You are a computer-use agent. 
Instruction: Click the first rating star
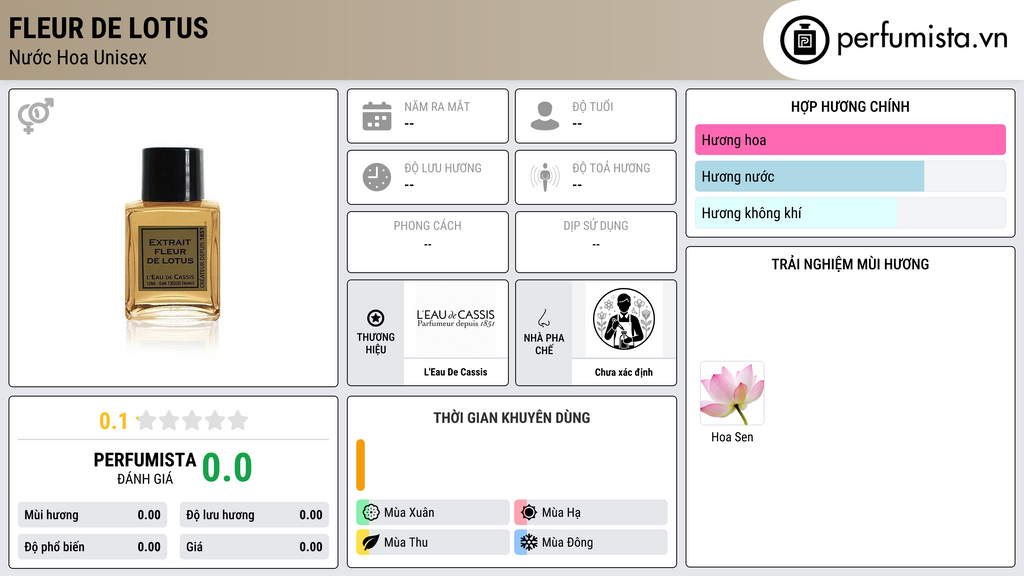(146, 420)
